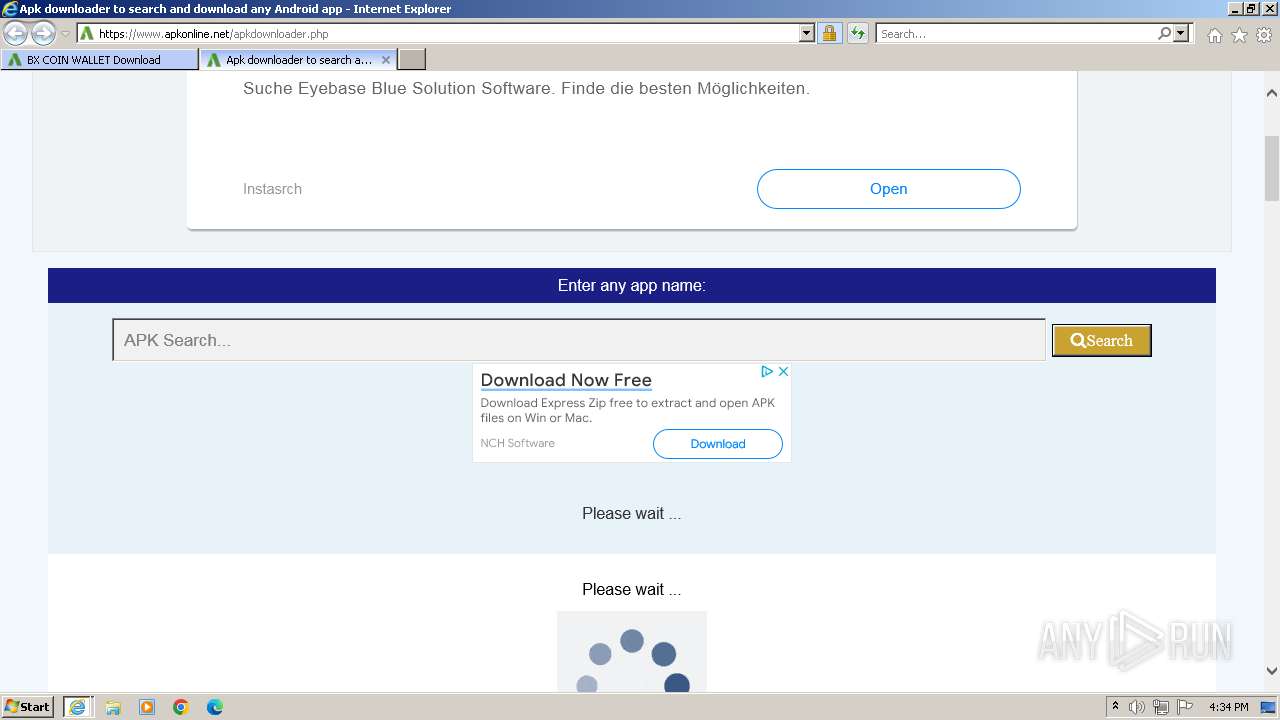1280x720 pixels.
Task: Open the AdChoices triangle icon on ad
Action: pos(767,371)
